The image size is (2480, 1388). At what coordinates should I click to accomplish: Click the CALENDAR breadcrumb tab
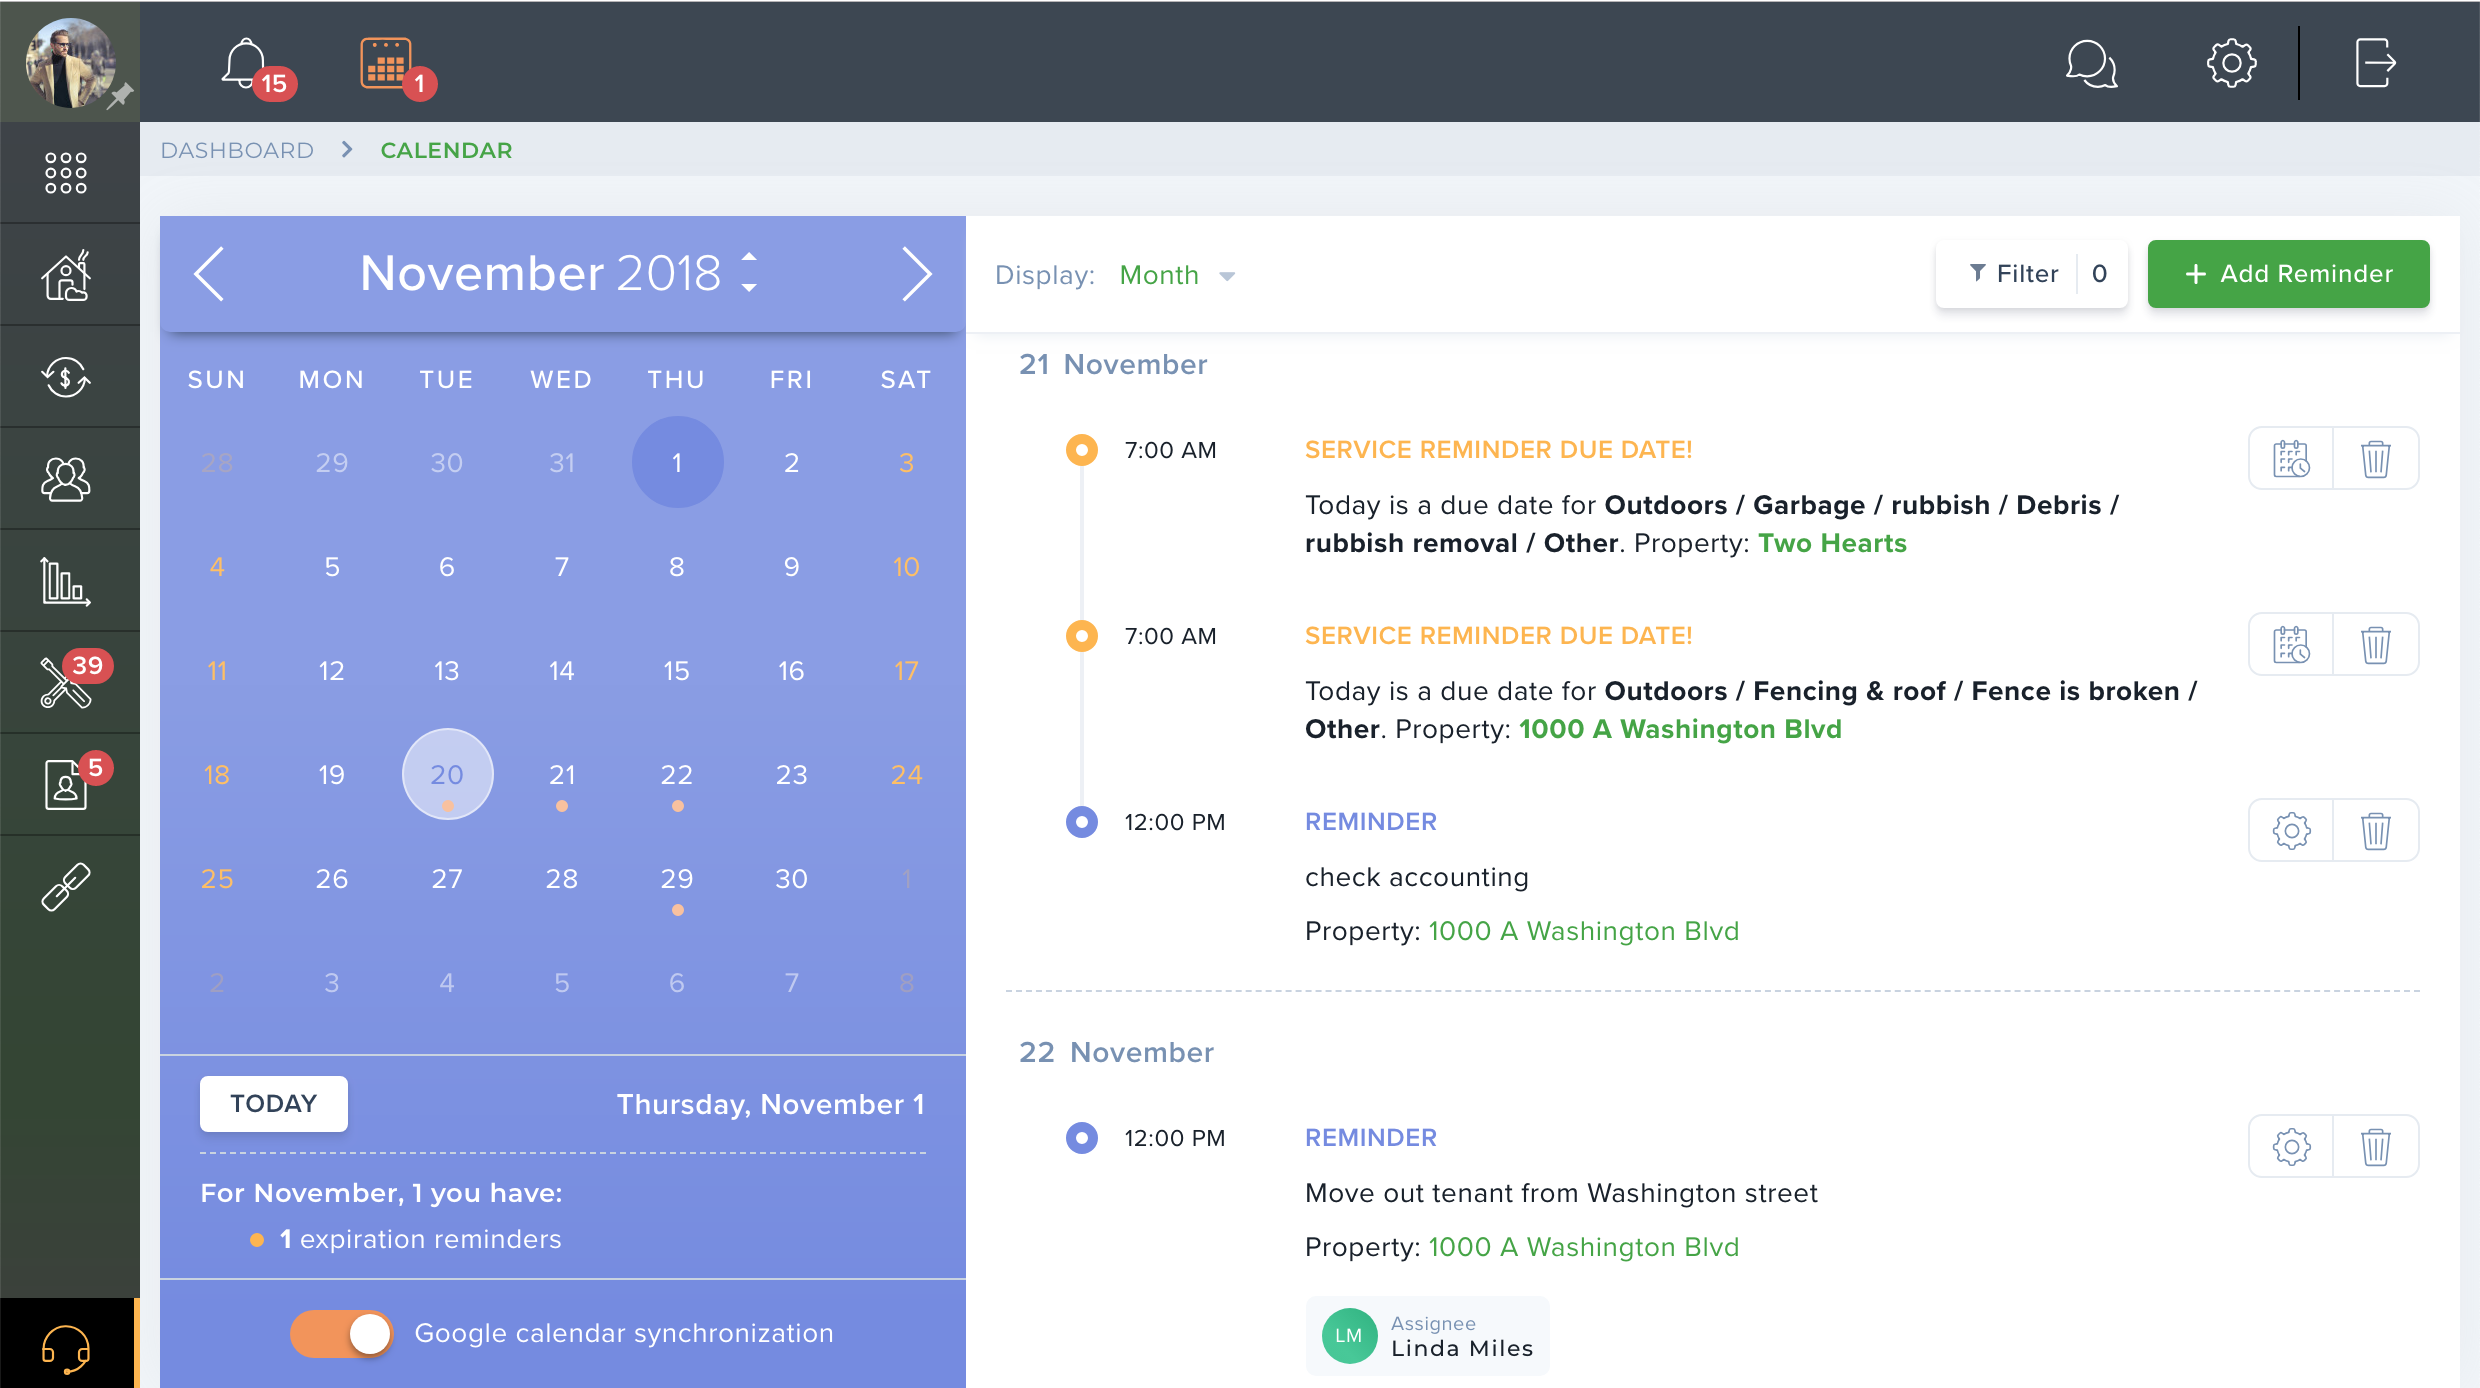(446, 152)
